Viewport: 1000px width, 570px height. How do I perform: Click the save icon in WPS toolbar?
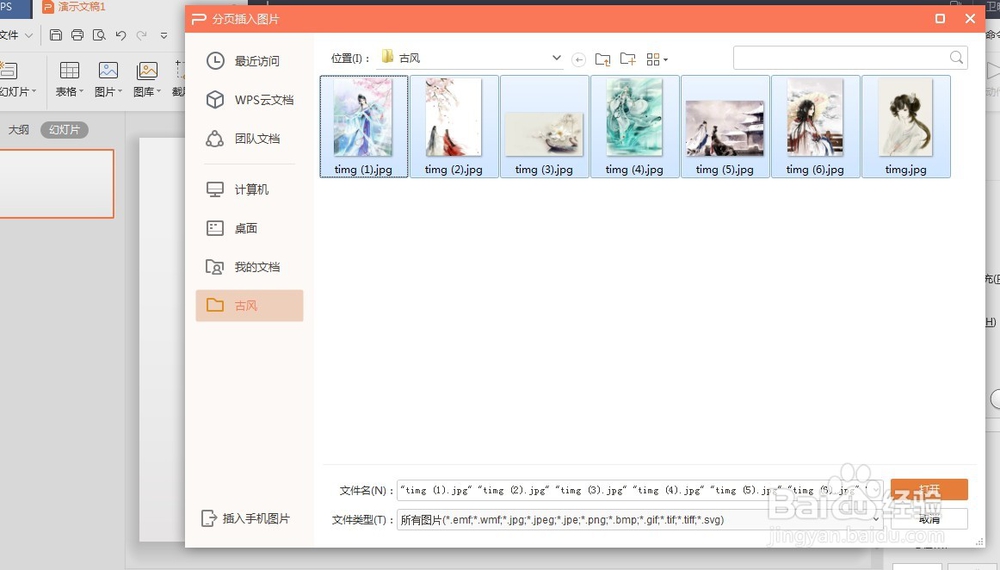point(55,35)
